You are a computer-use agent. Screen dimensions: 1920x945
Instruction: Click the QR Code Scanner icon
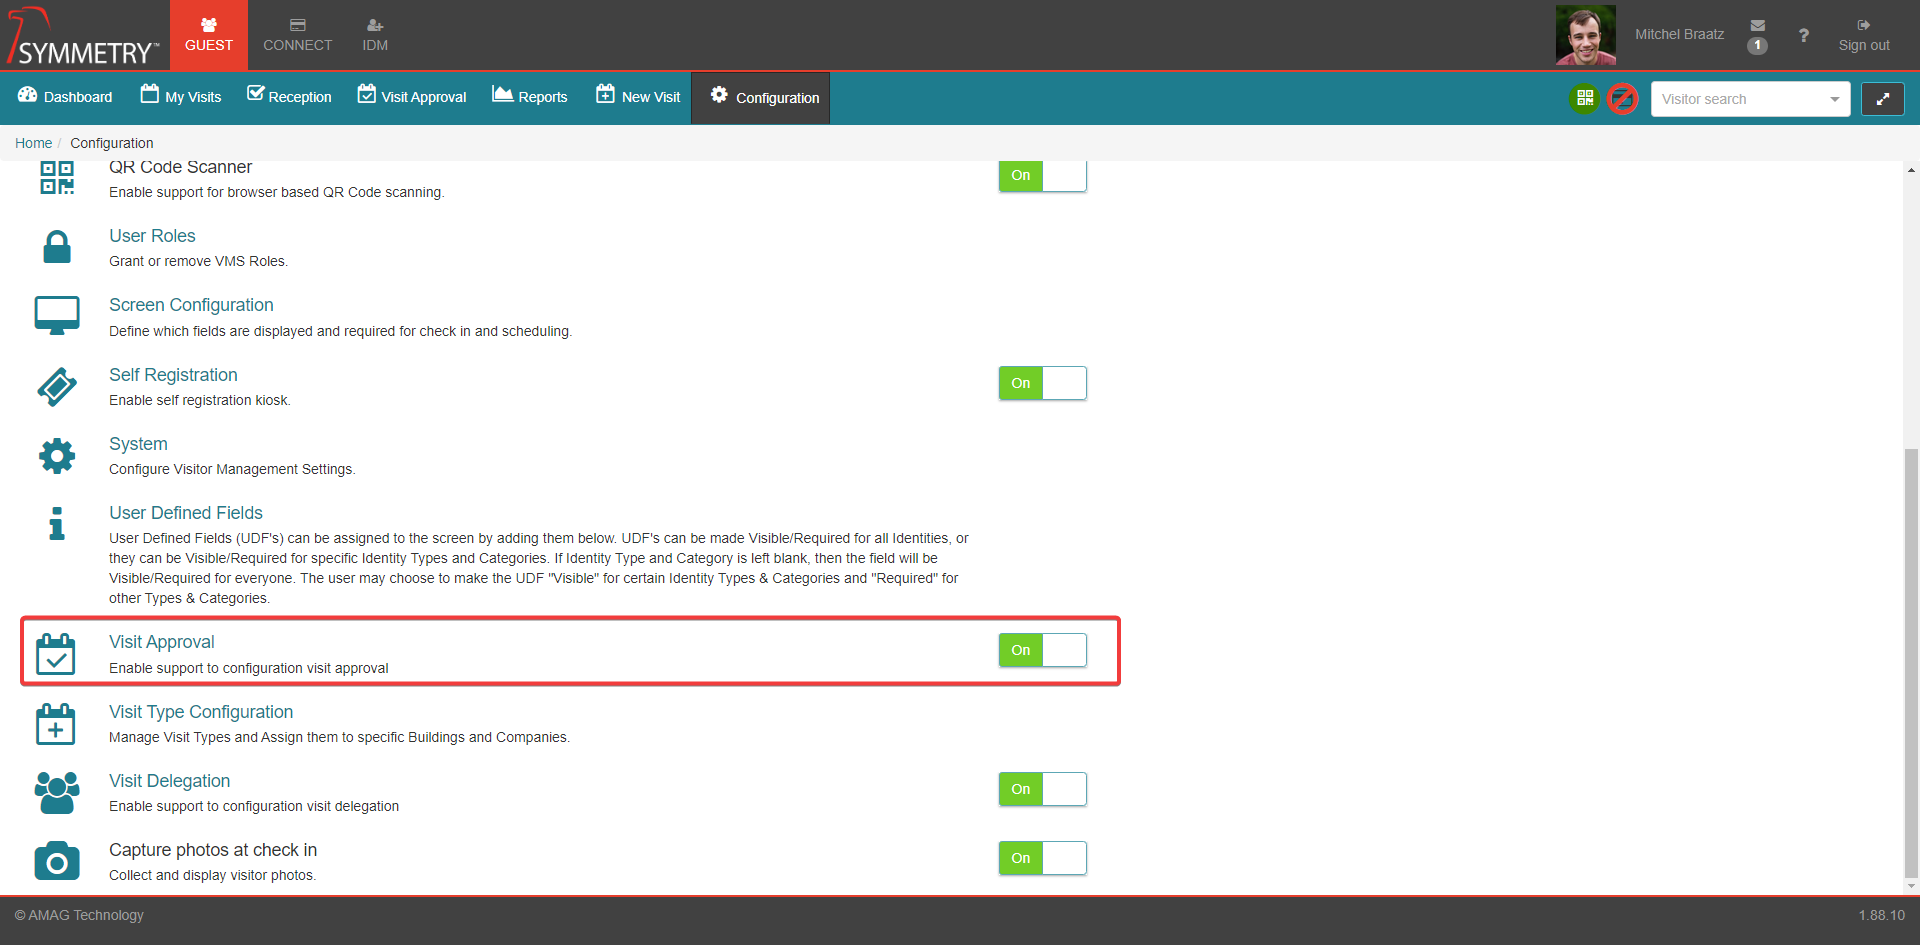[x=57, y=178]
